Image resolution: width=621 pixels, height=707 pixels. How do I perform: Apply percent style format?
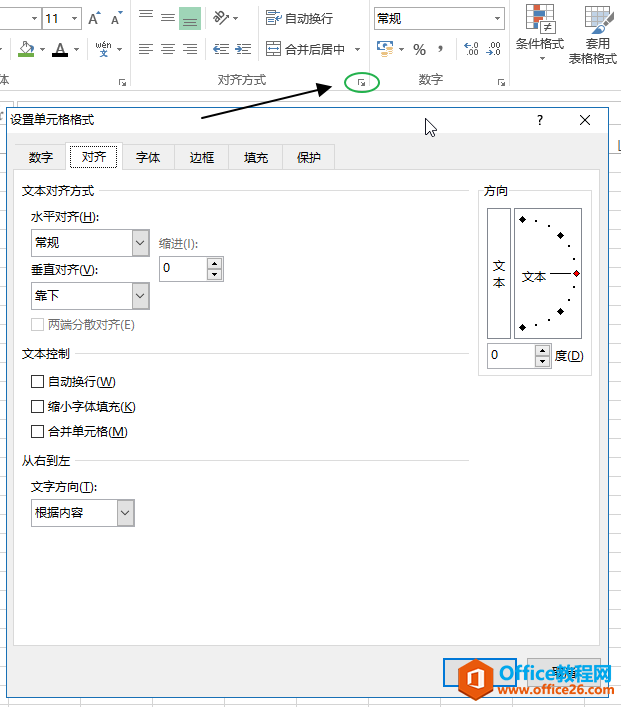(419, 49)
